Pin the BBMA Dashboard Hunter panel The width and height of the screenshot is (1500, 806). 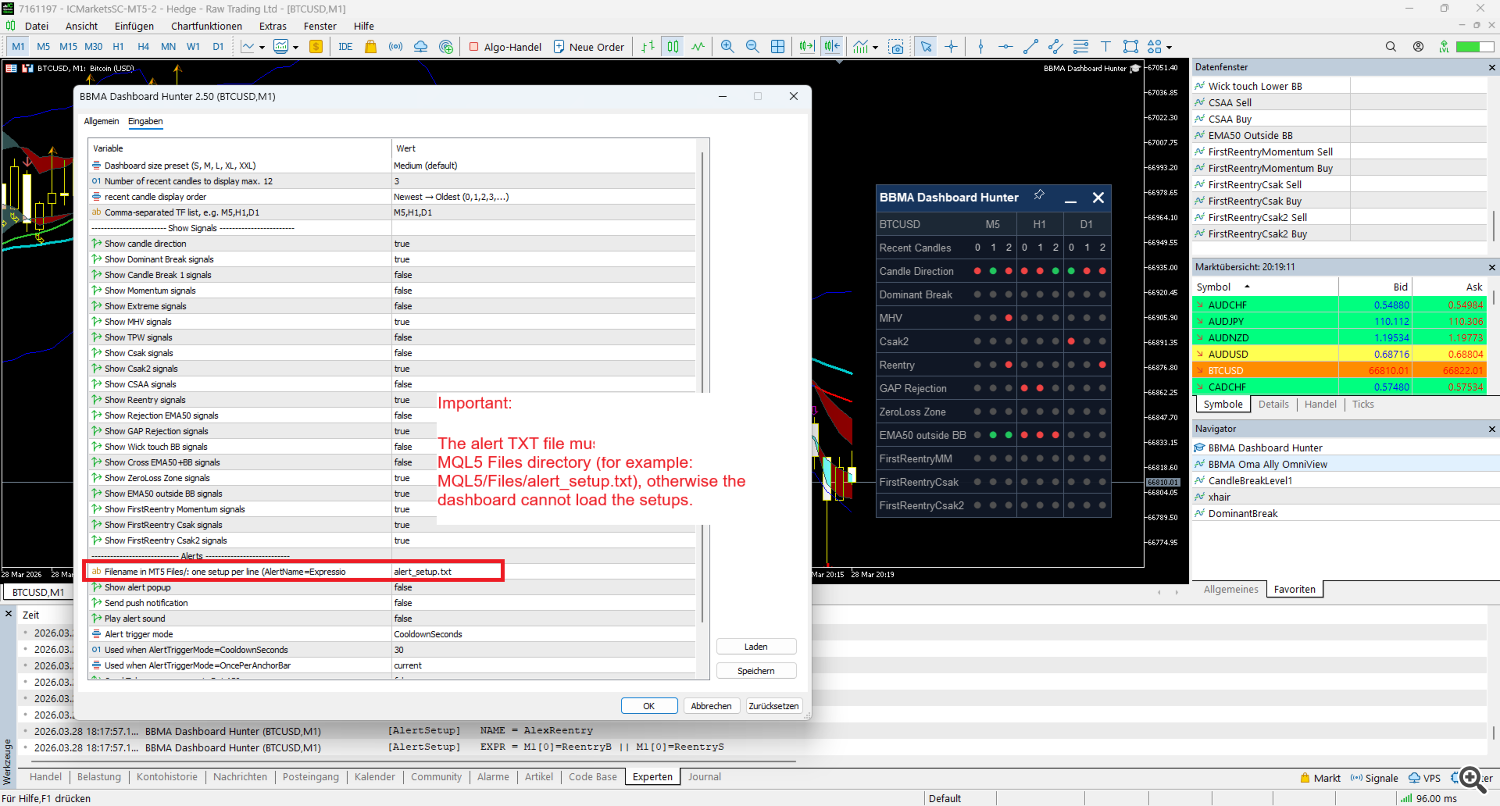tap(1039, 196)
